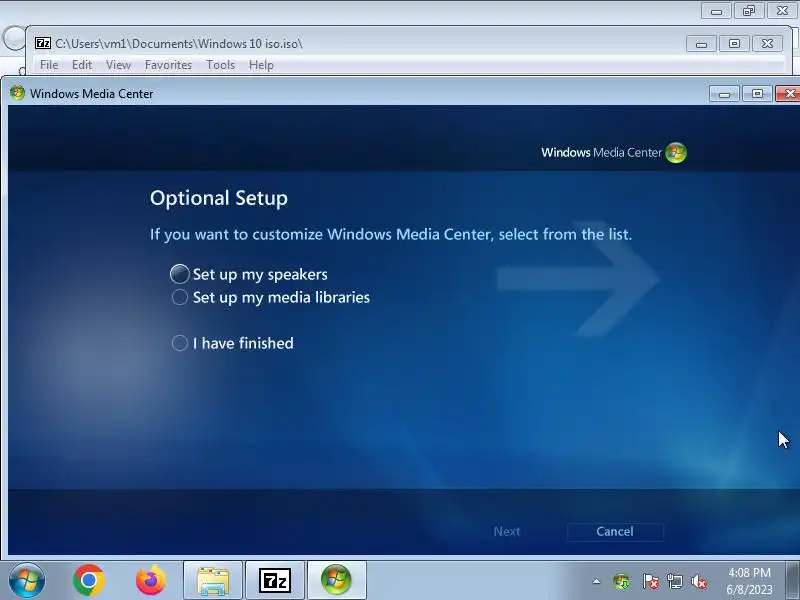Click the Windows Media Center logo orb

(676, 153)
